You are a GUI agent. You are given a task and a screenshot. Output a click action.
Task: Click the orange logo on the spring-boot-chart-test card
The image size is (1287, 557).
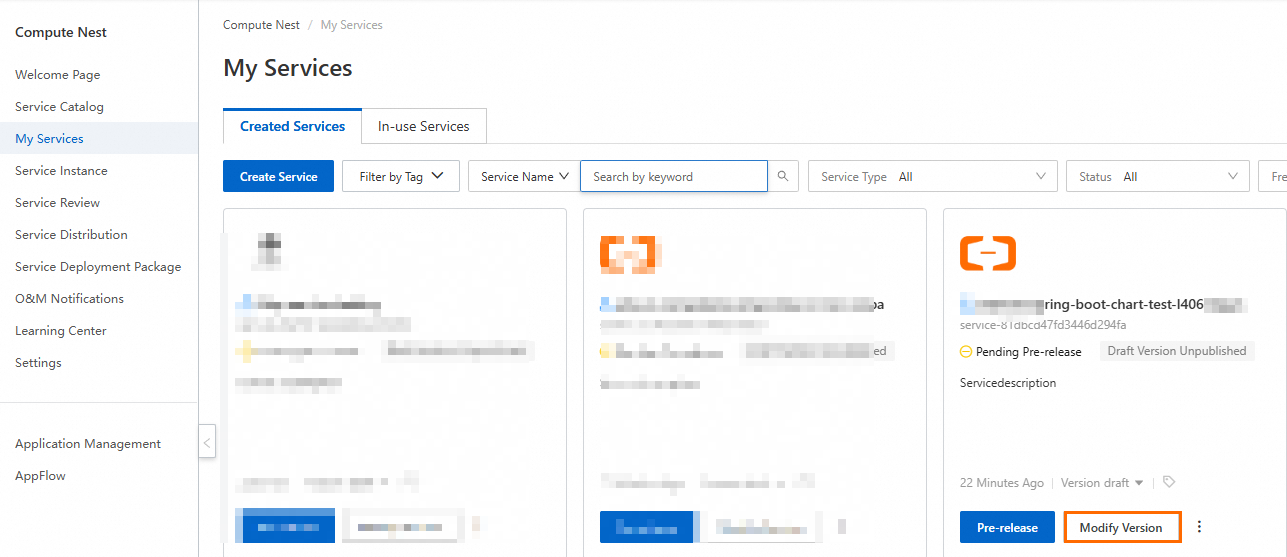[987, 253]
